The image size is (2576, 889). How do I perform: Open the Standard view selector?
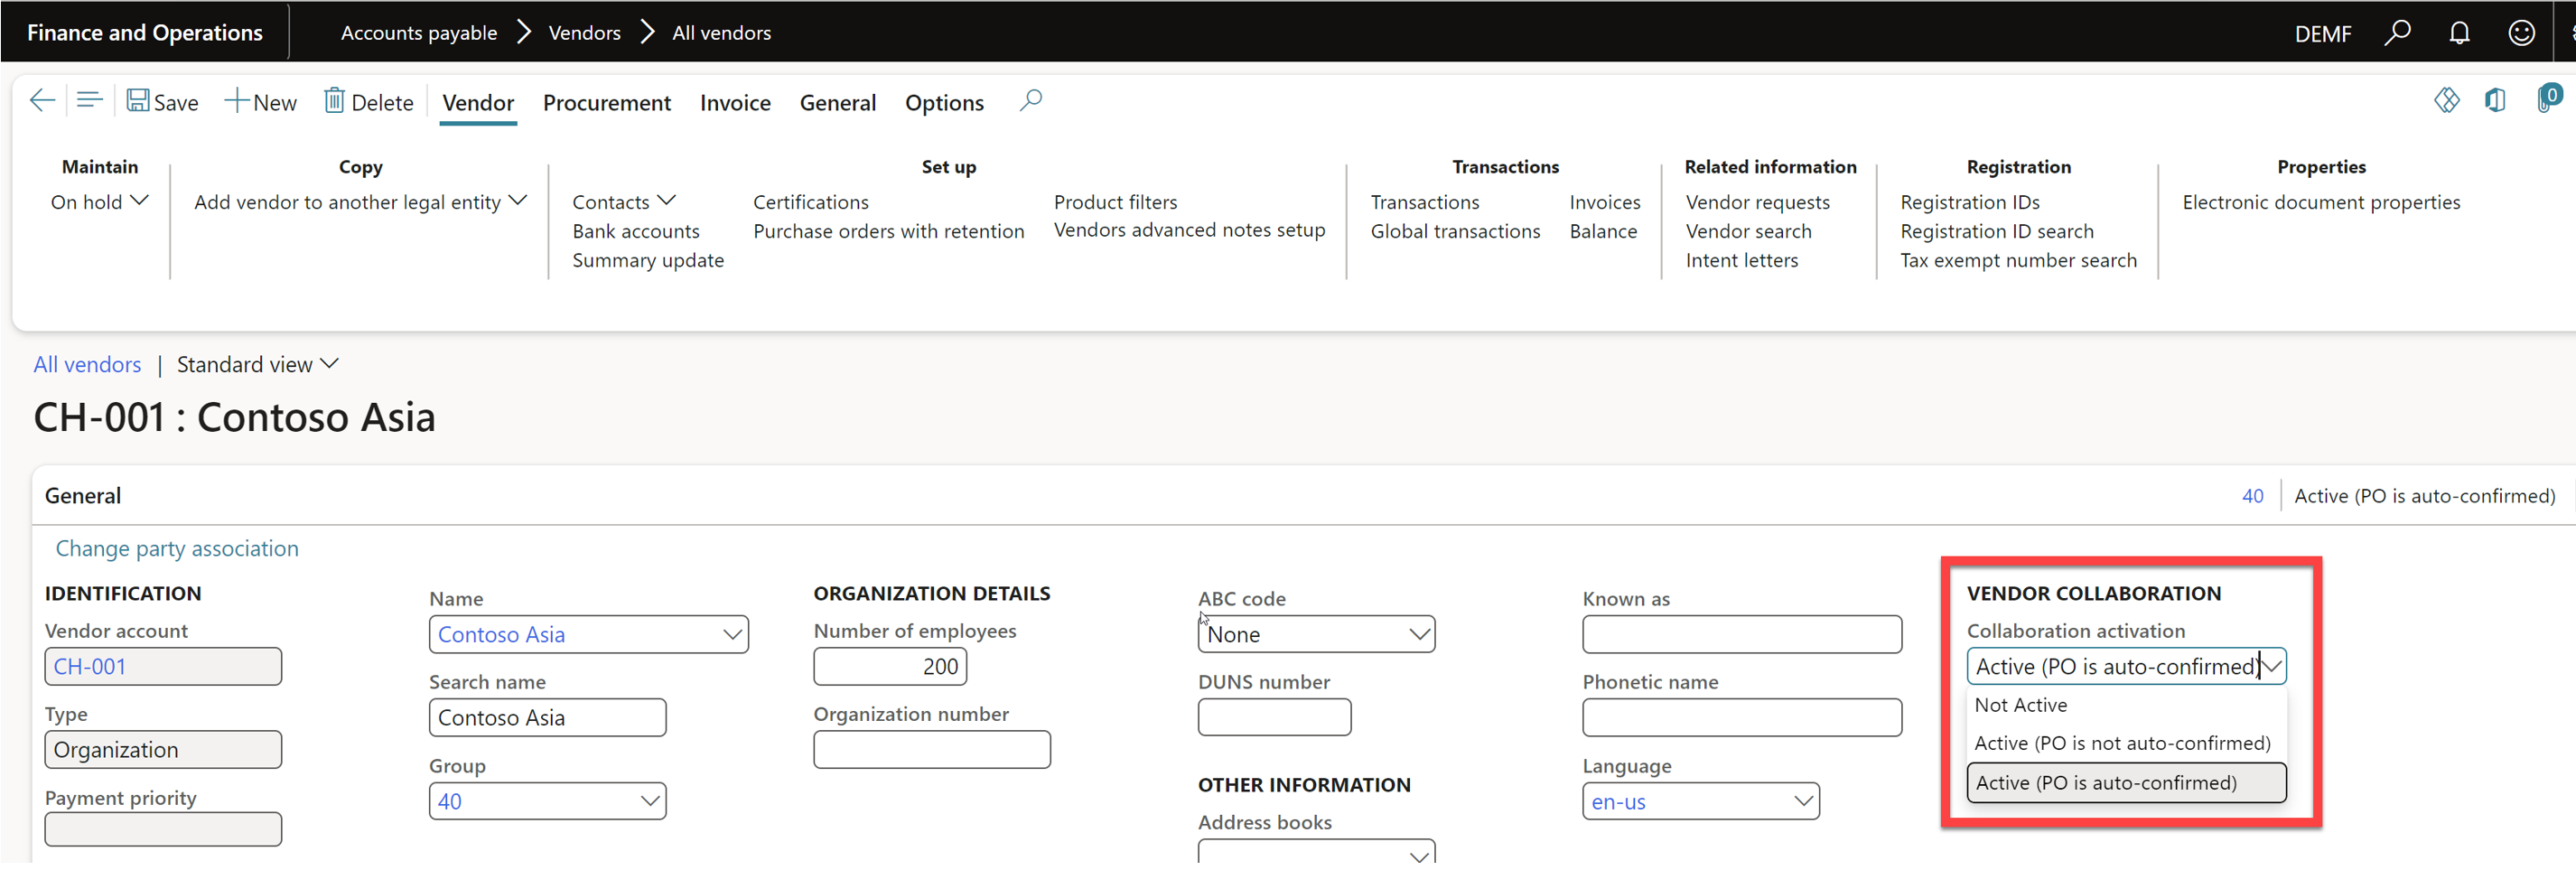[258, 365]
